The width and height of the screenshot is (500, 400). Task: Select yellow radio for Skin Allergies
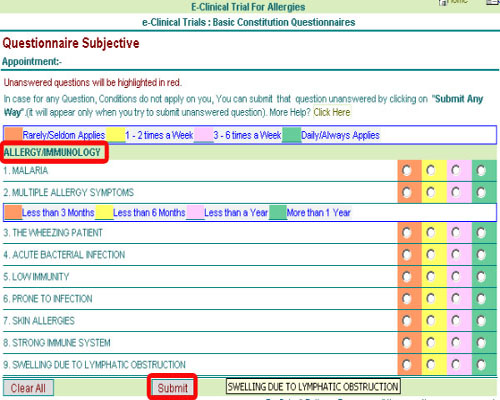431,321
